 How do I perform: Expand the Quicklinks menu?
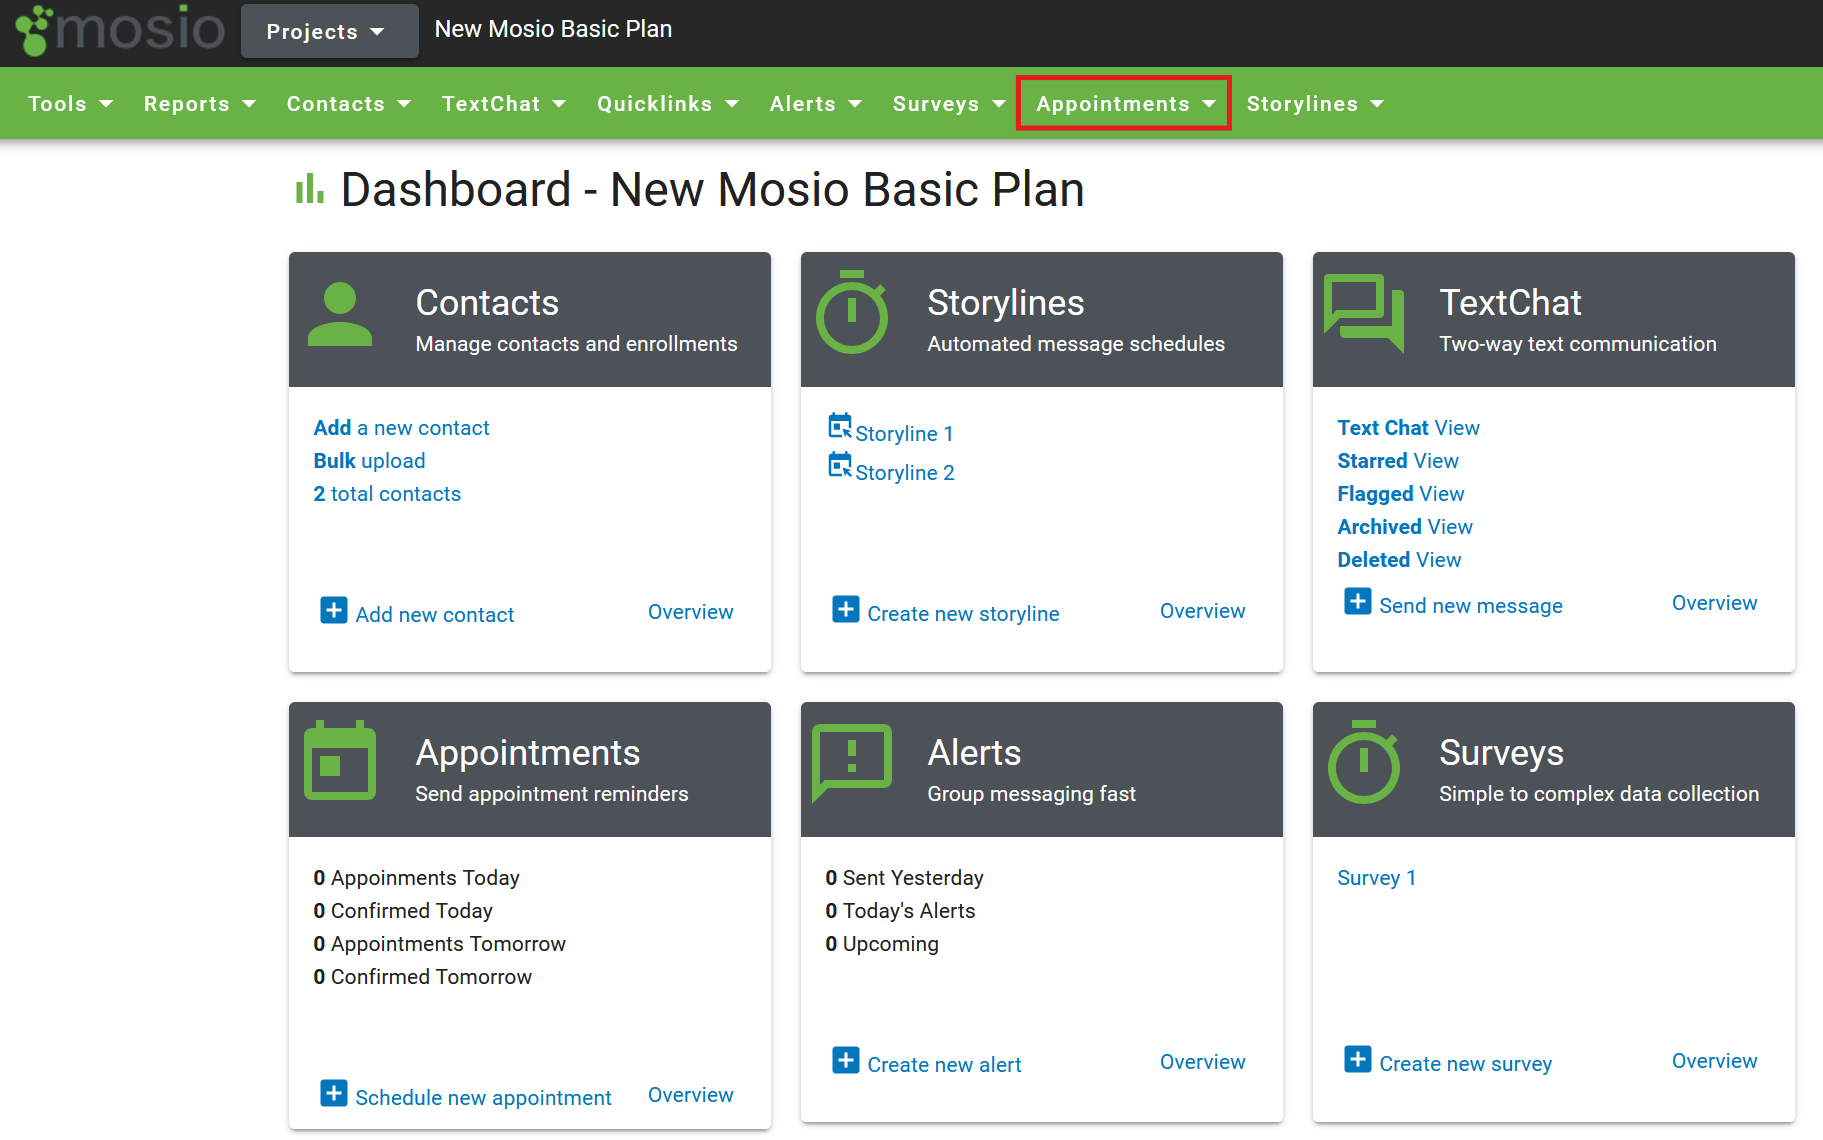[668, 104]
